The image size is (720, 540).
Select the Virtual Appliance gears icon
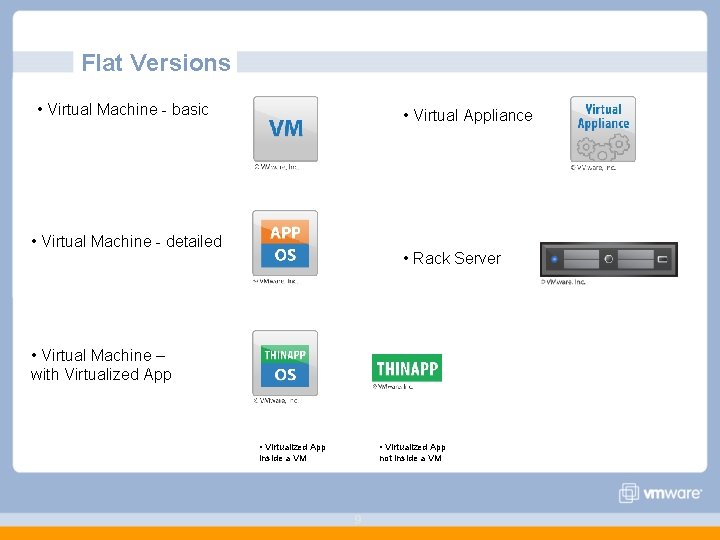[x=603, y=129]
